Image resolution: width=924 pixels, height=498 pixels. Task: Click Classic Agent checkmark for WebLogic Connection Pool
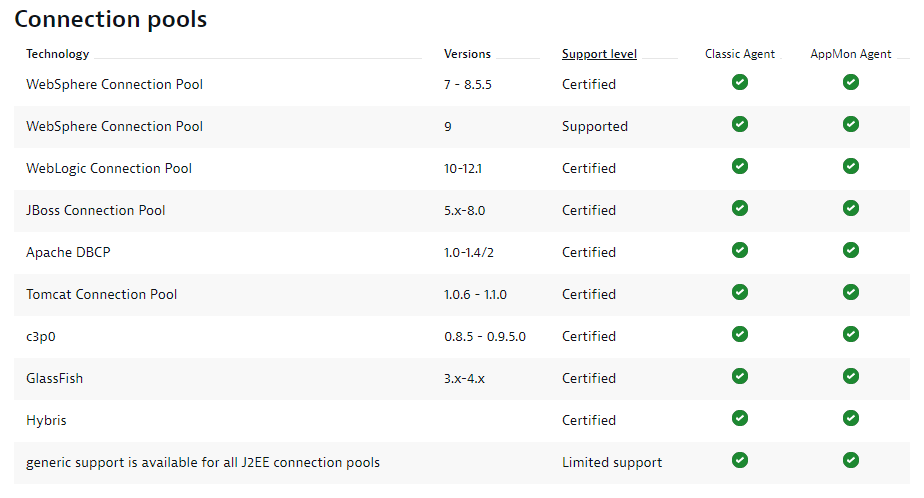point(740,166)
